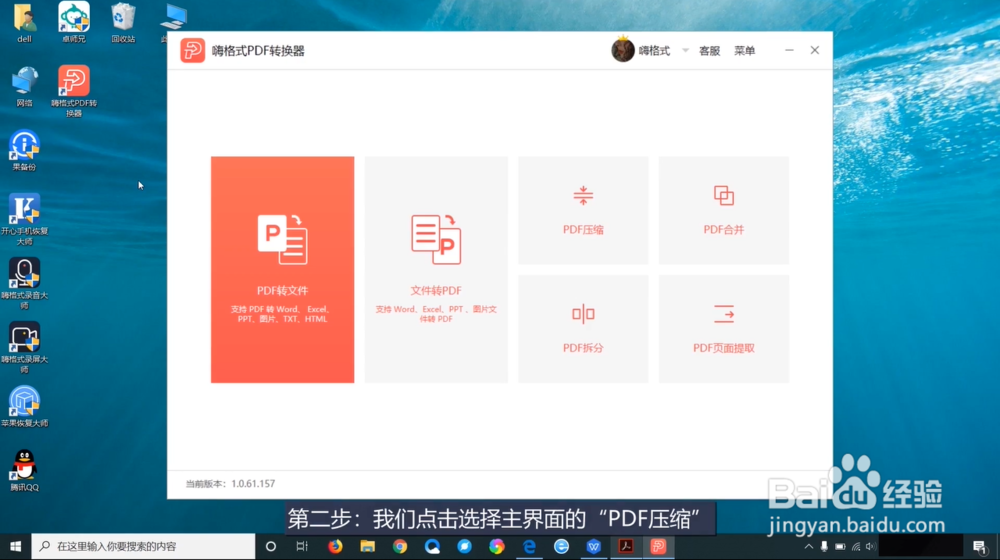1000x560 pixels.
Task: Select the PDF拆分 split tool
Action: pos(583,328)
